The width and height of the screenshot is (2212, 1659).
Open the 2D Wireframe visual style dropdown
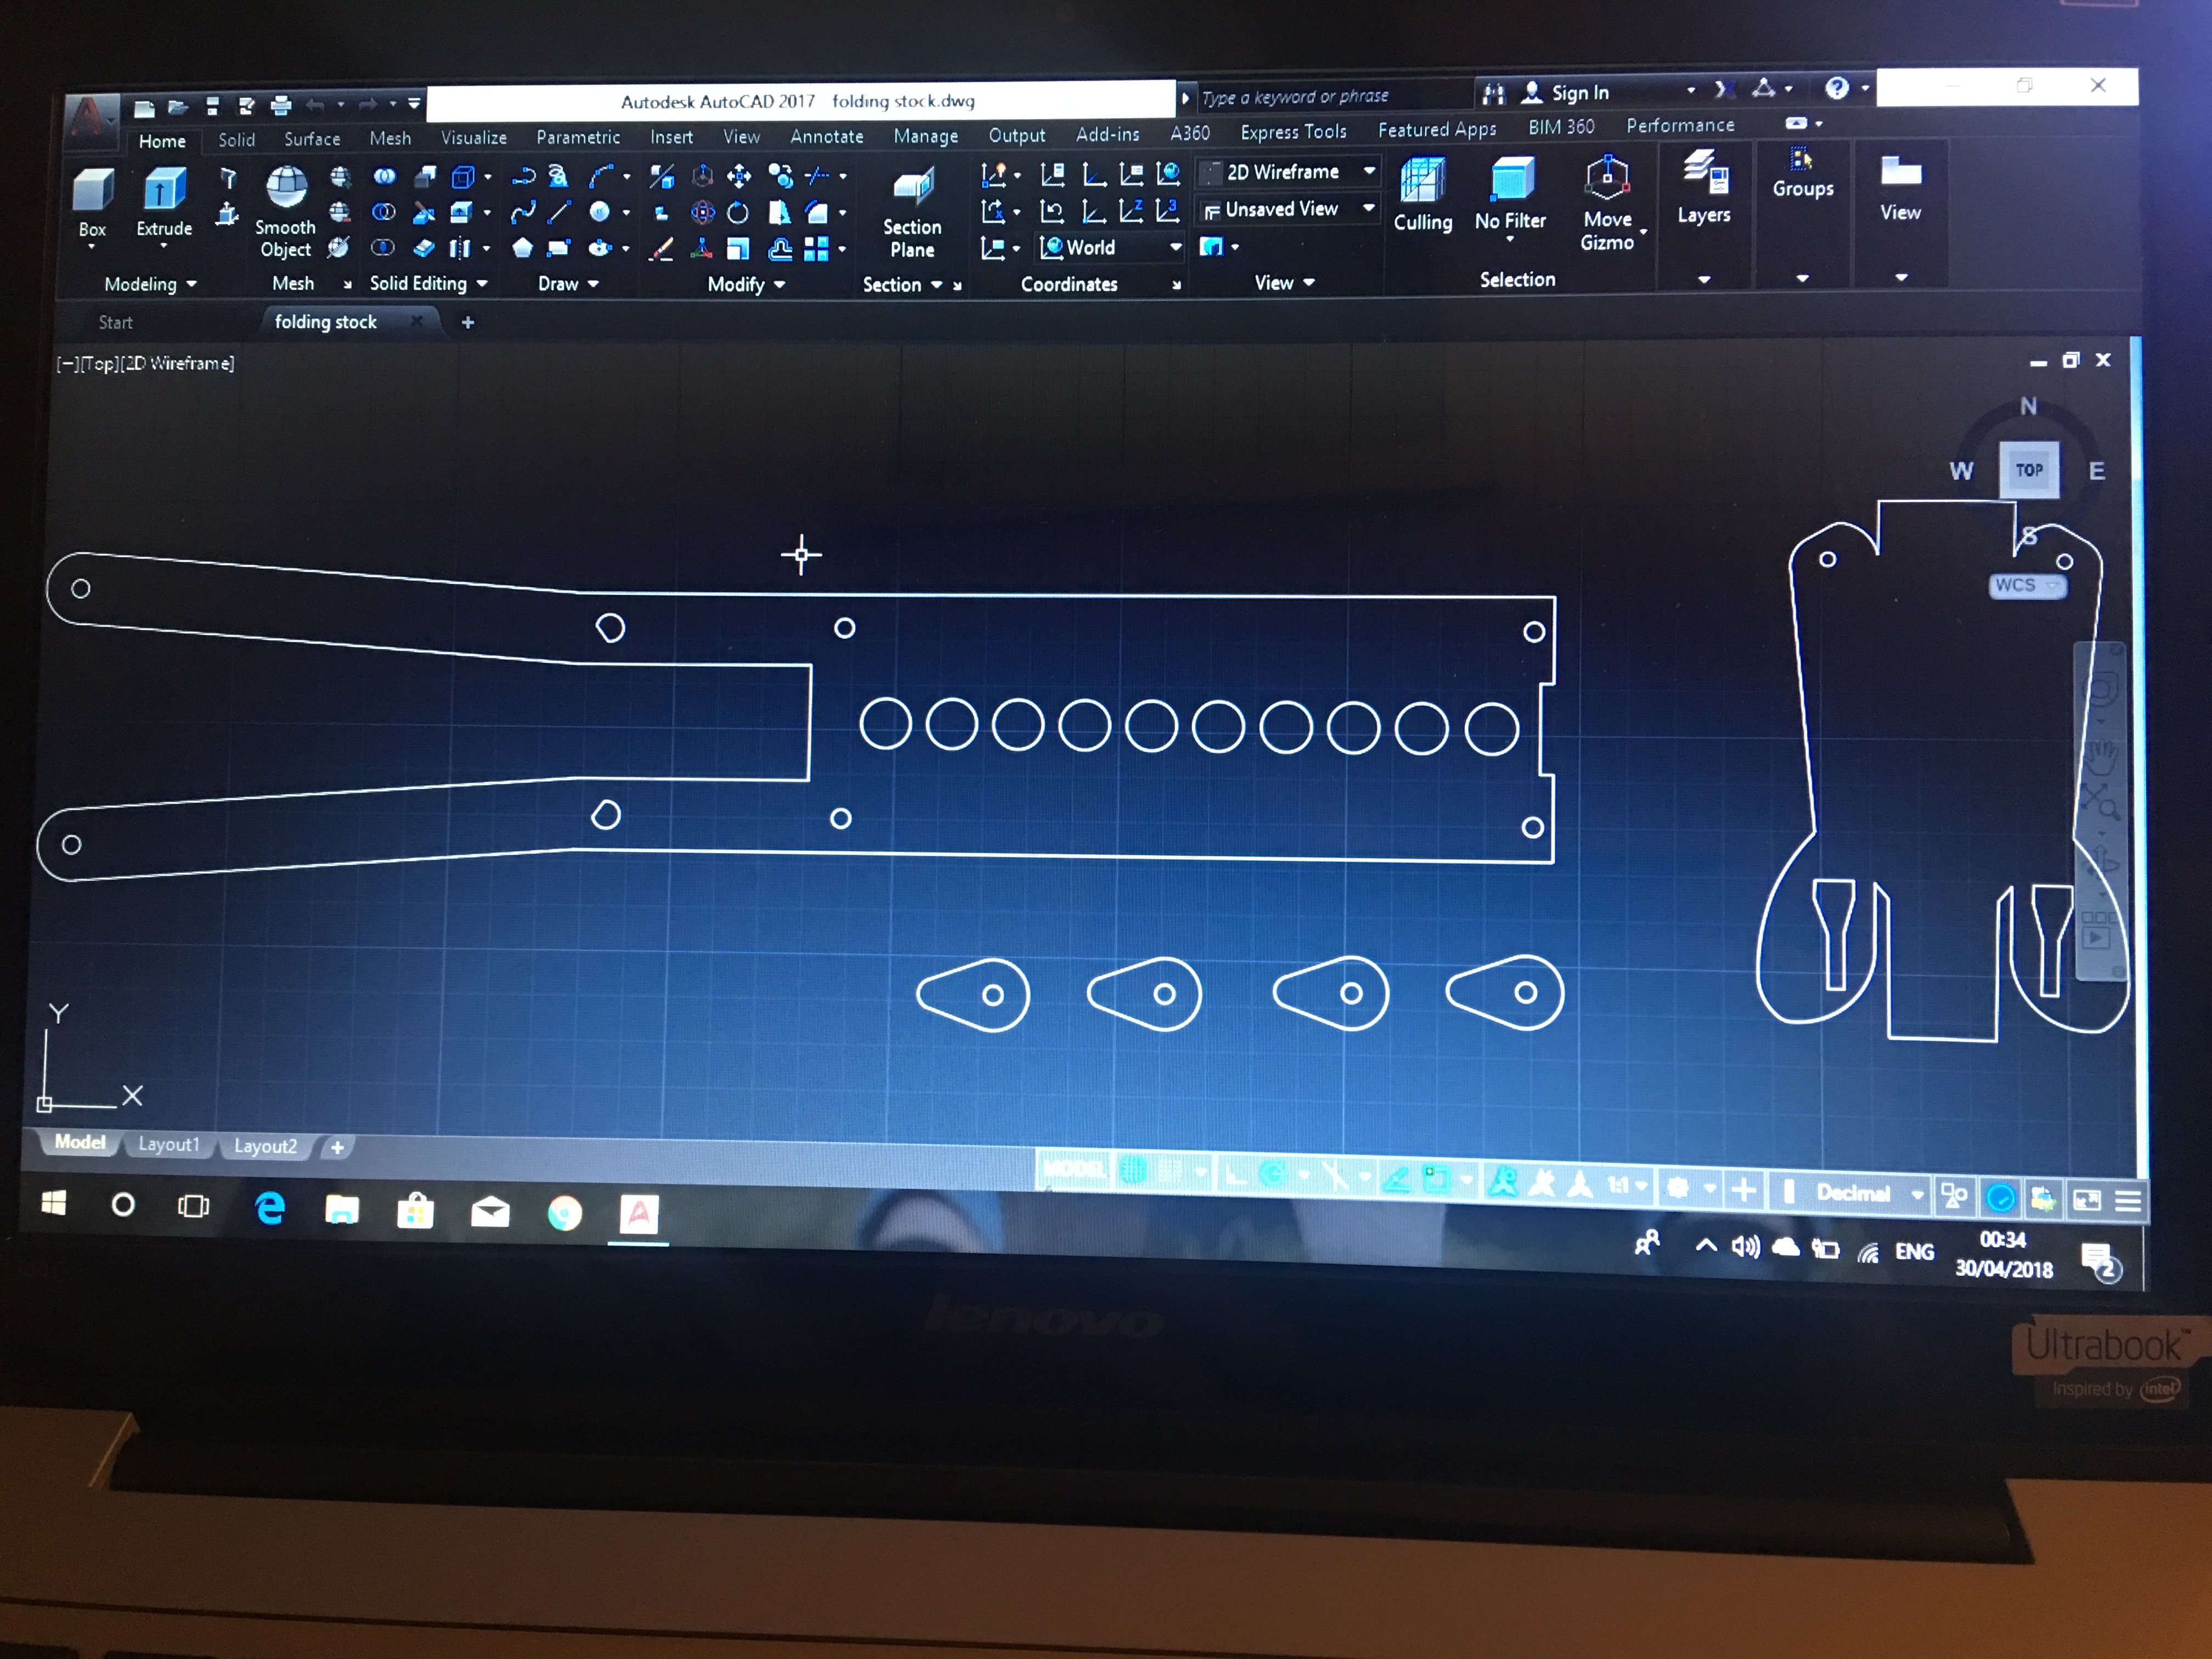1288,172
